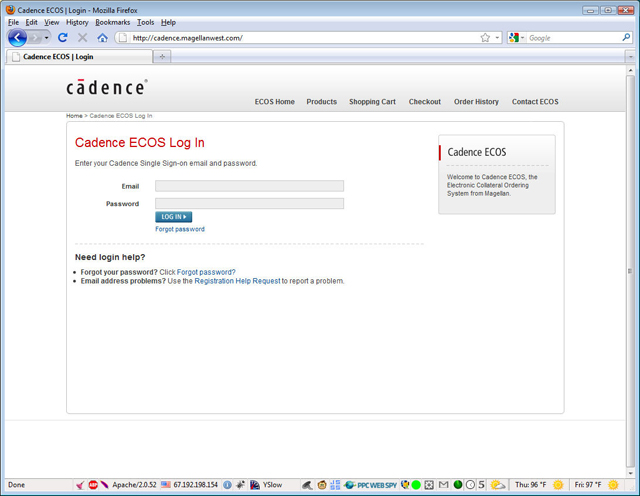
Task: Click the 67.192.198.154 IP address text
Action: [196, 485]
